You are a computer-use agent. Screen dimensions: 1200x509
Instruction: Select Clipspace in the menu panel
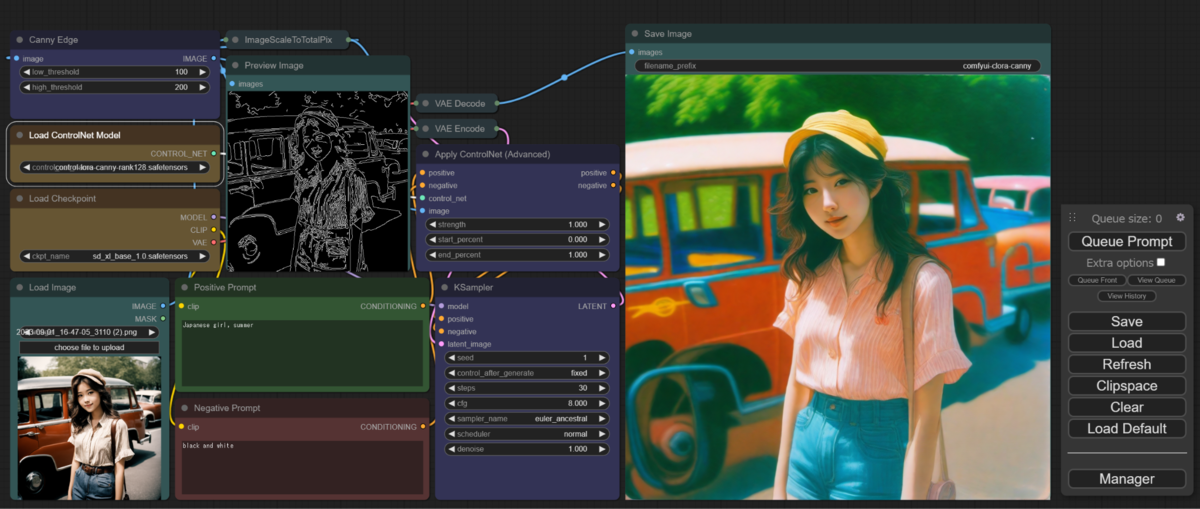coord(1126,386)
